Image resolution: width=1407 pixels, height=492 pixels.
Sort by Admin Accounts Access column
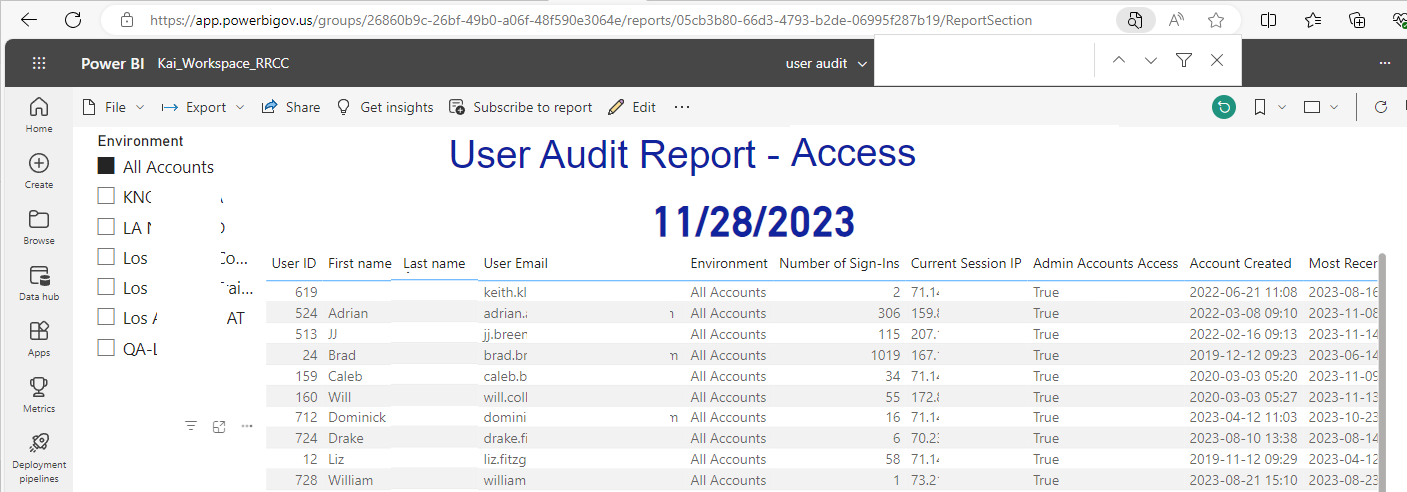tap(1106, 264)
